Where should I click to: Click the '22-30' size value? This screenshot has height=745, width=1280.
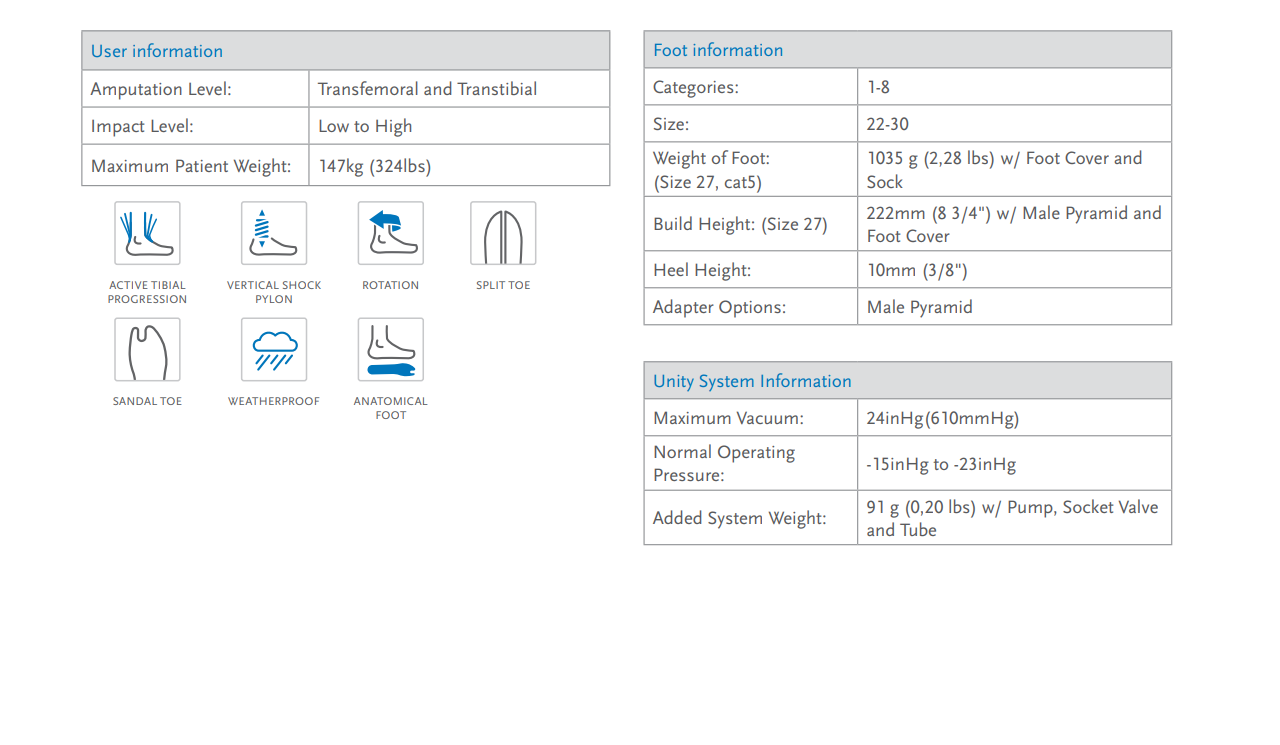pos(888,124)
